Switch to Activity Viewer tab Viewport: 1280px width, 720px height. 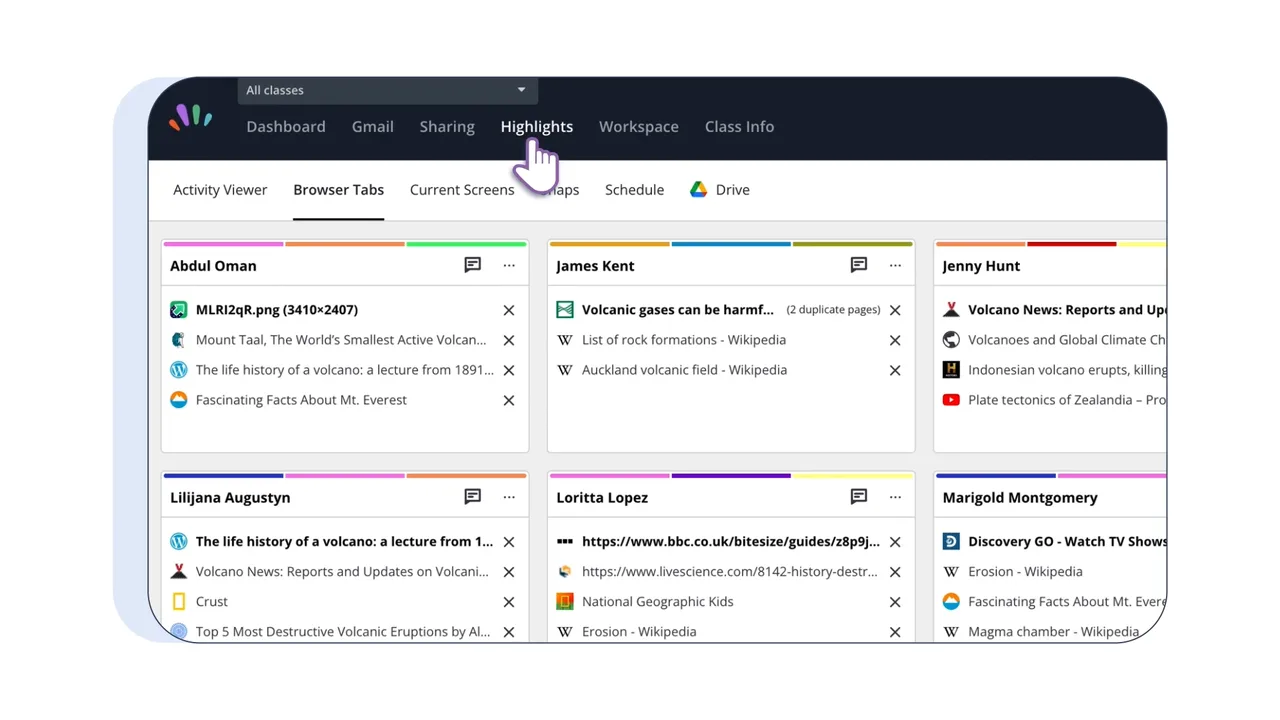(x=220, y=190)
